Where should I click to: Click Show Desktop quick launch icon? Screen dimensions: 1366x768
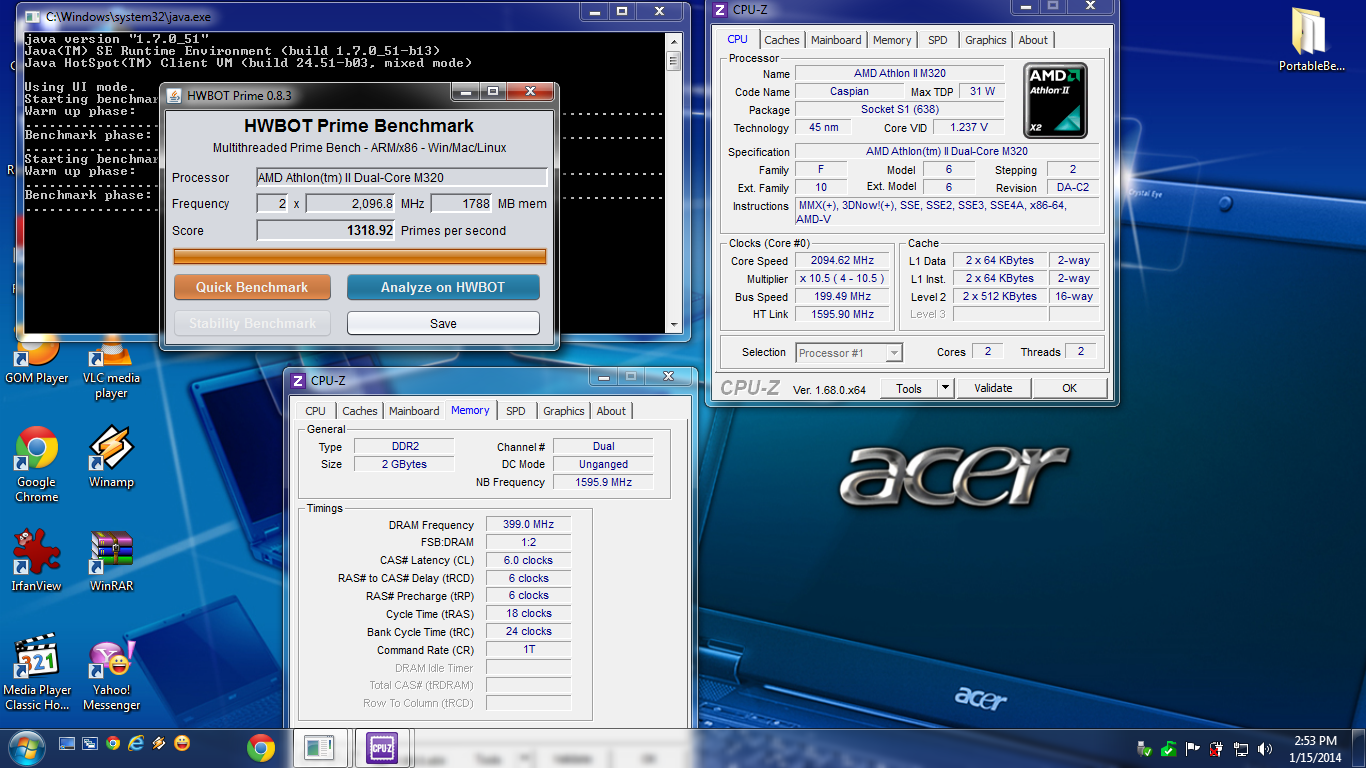click(x=67, y=744)
